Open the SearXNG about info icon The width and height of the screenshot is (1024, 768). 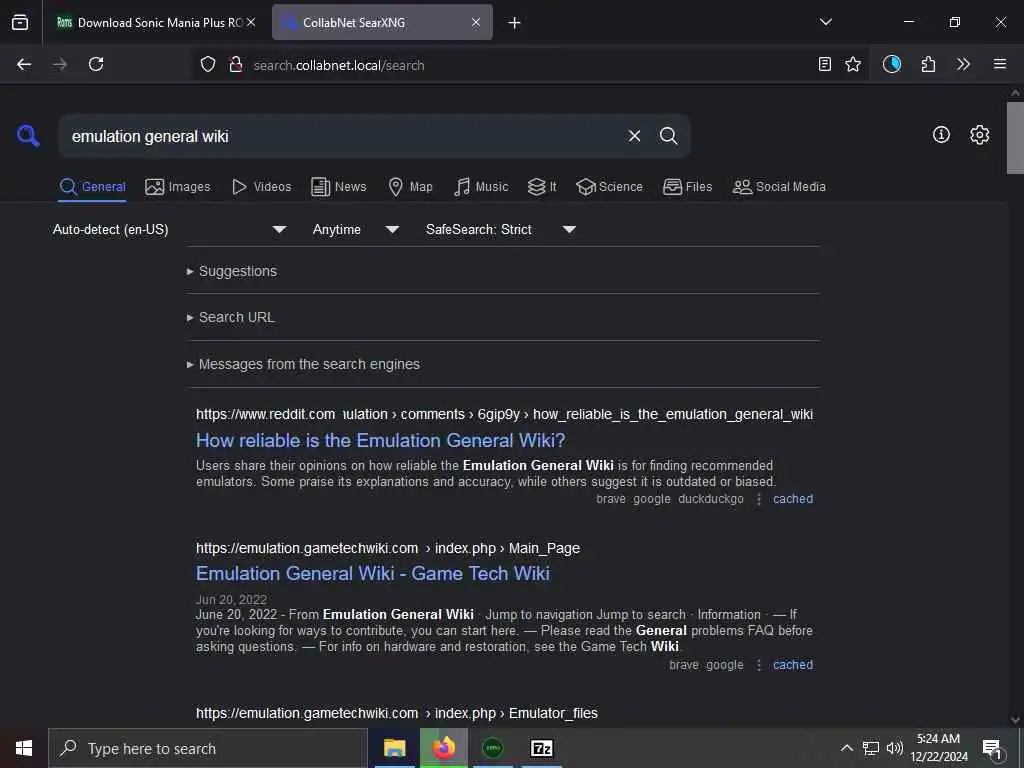tap(941, 135)
